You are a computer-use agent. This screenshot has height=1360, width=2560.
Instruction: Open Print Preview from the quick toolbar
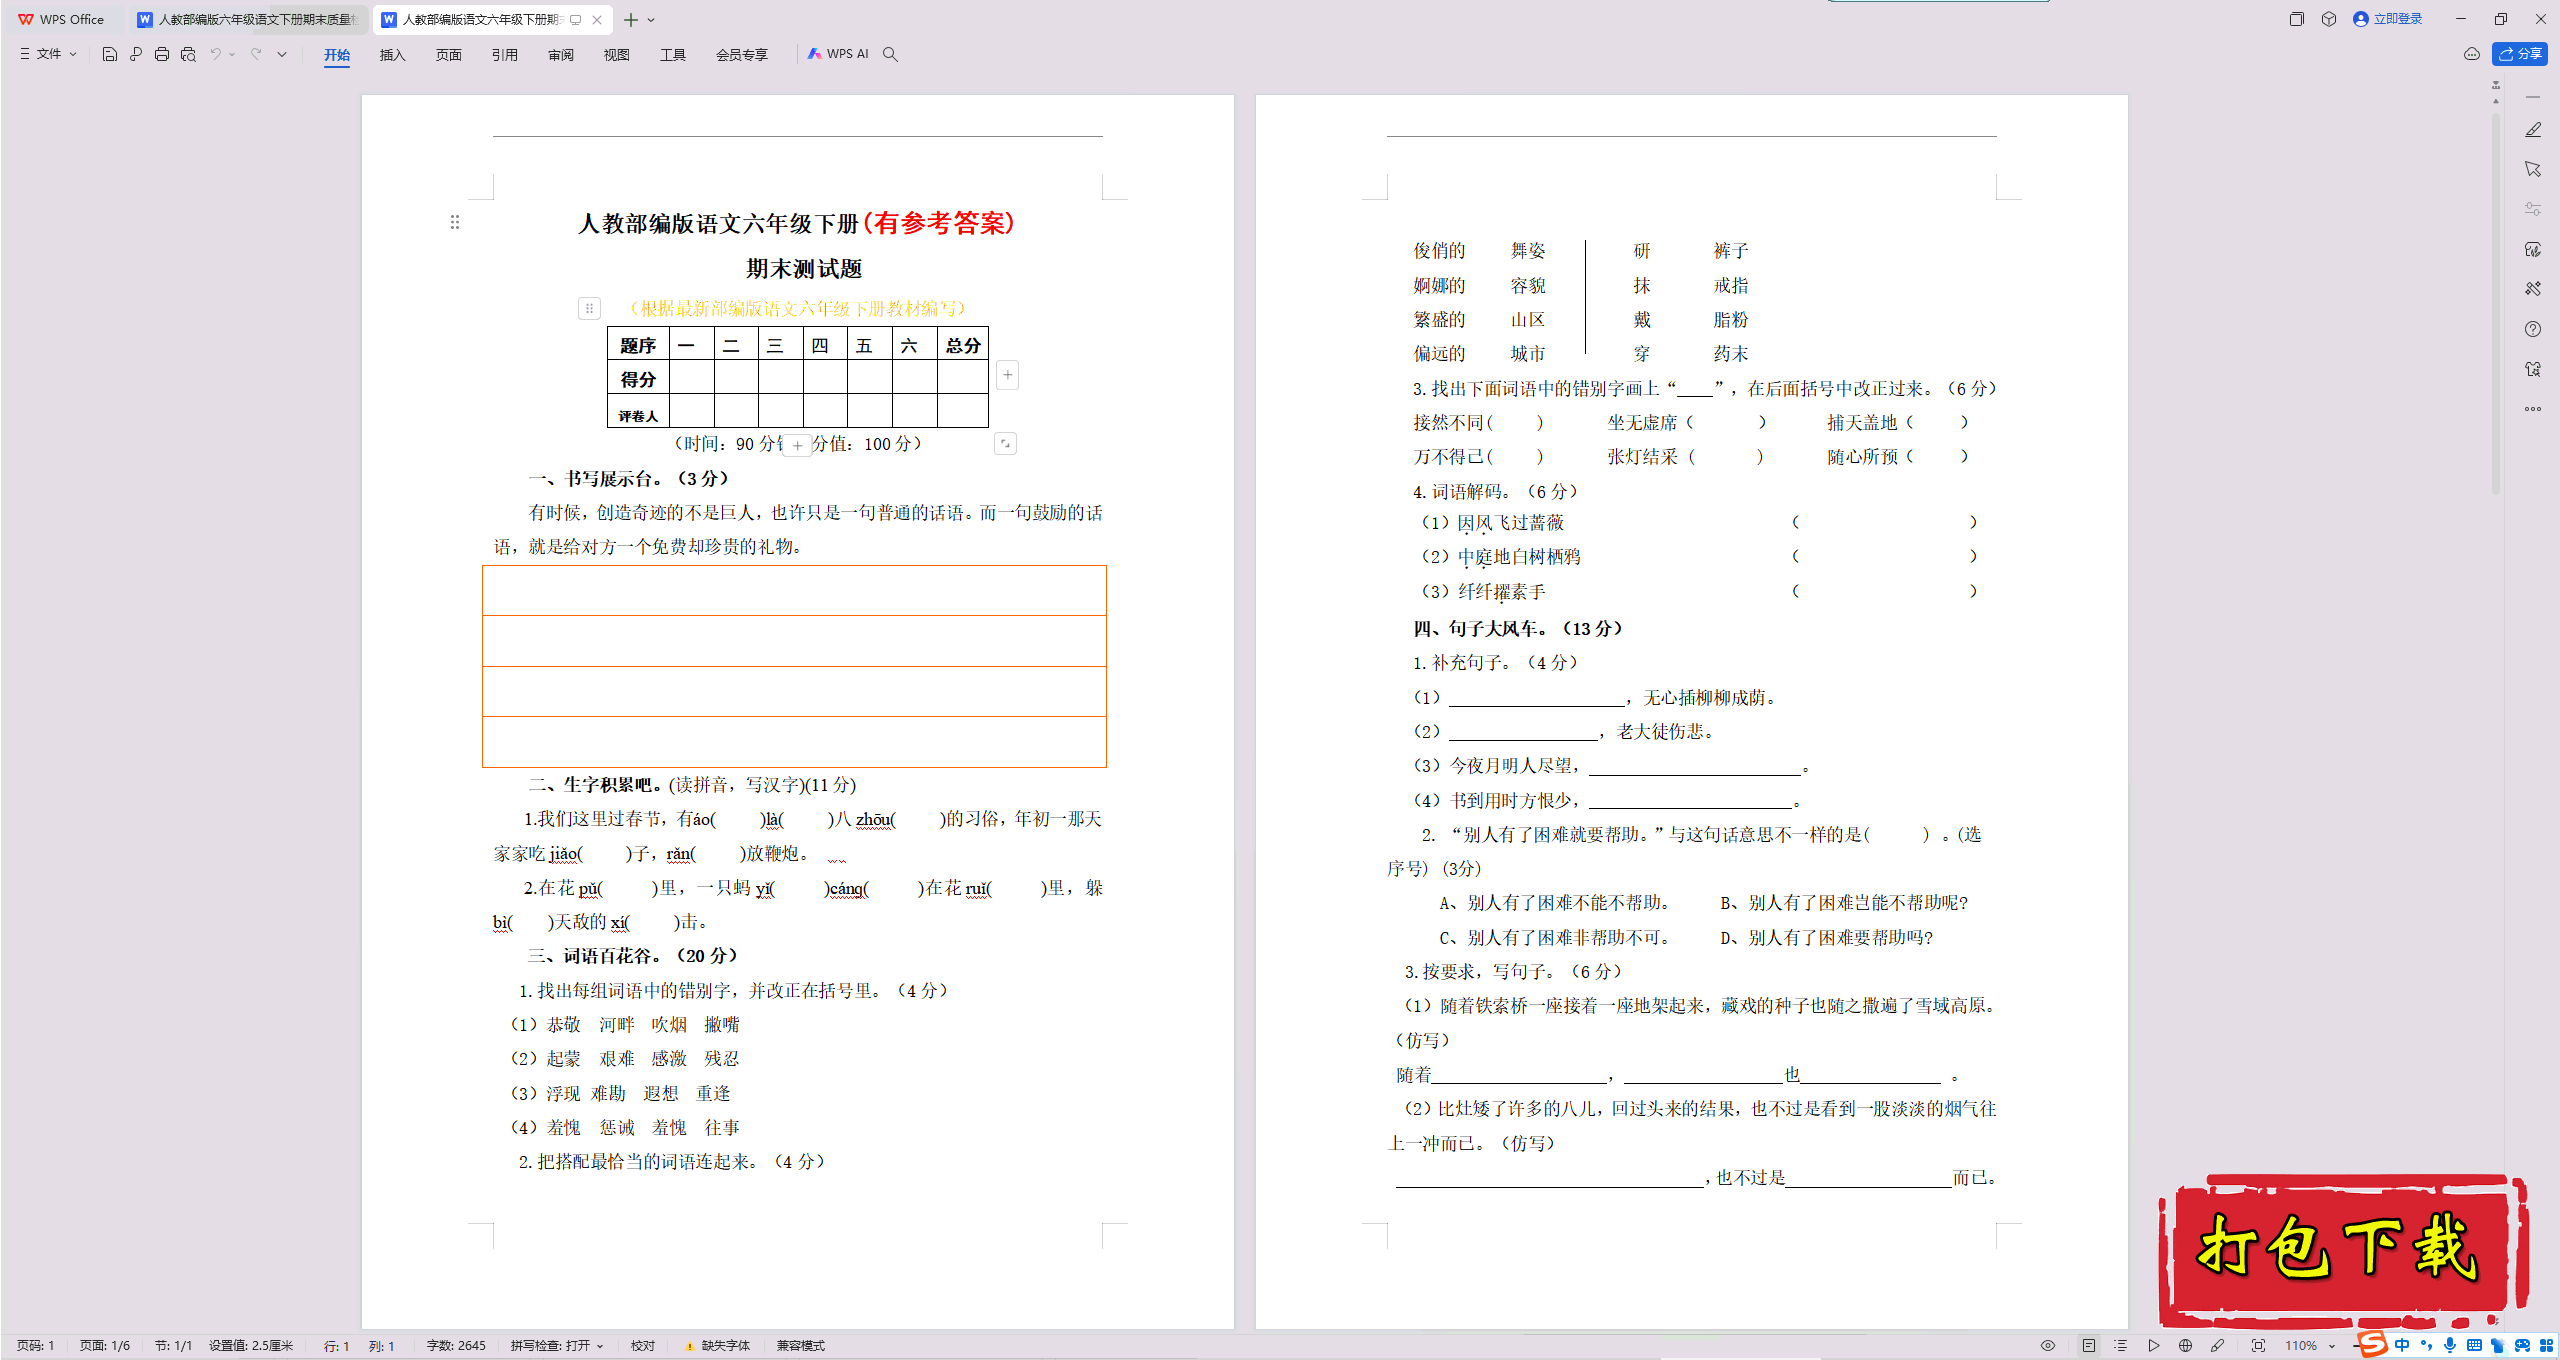[188, 54]
